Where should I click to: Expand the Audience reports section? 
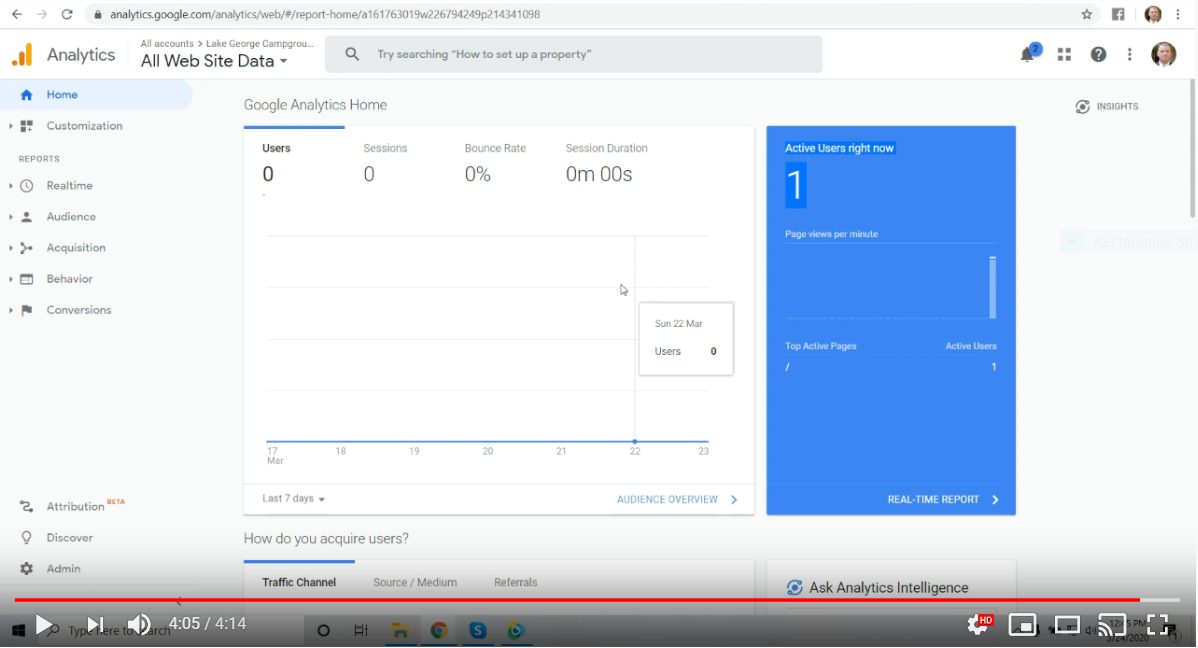tap(10, 217)
